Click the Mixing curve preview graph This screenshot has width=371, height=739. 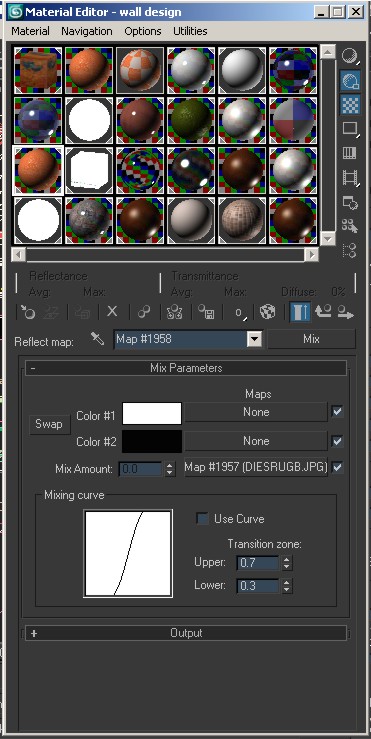pos(128,553)
